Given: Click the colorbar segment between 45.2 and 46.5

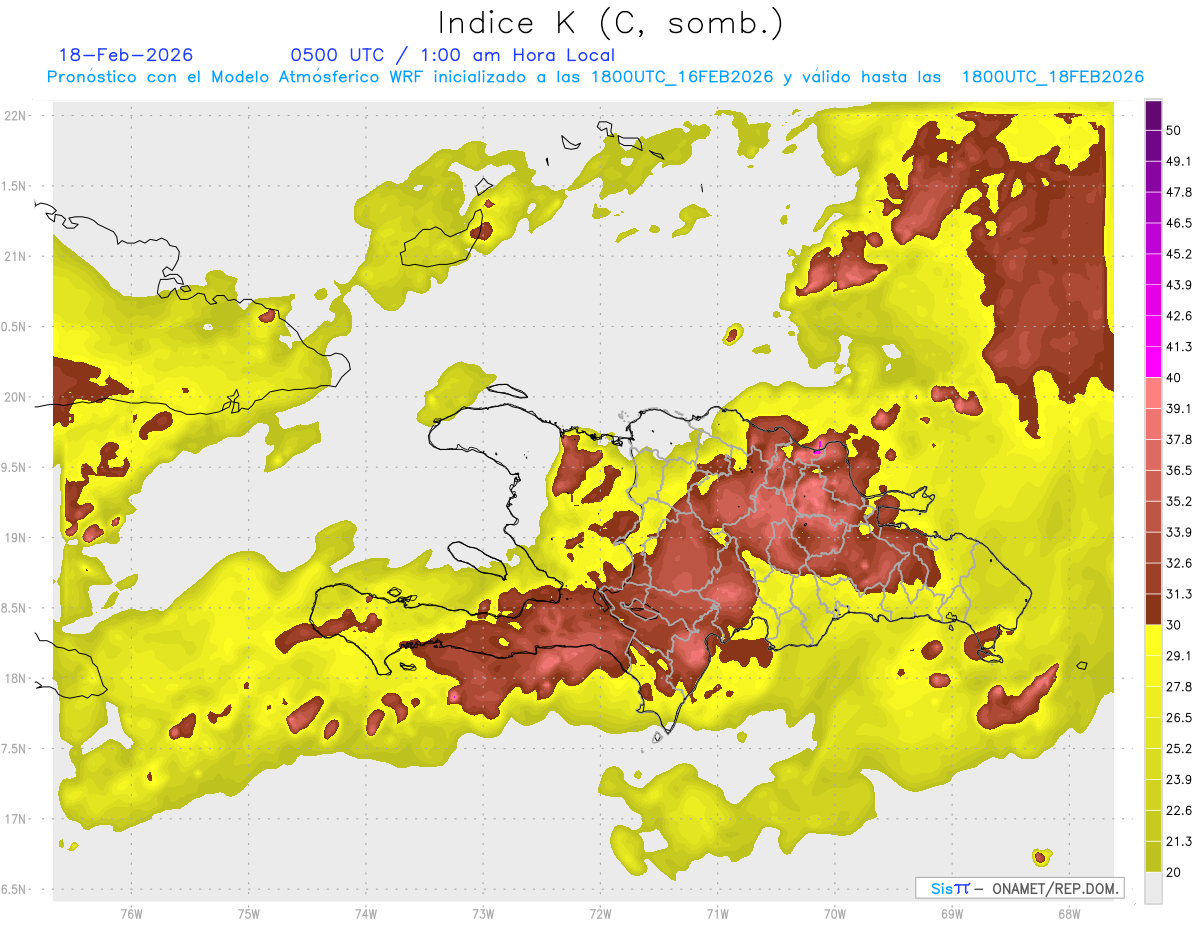Looking at the screenshot, I should point(1153,239).
